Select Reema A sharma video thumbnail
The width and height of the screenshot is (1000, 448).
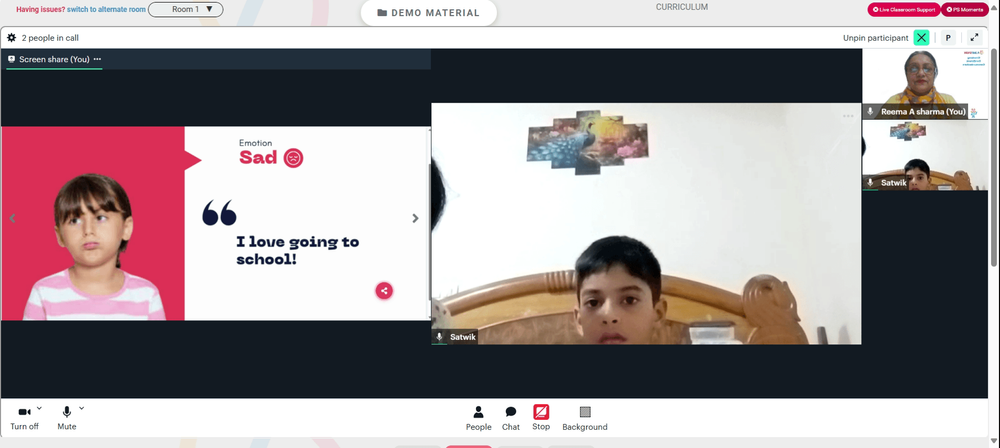925,84
